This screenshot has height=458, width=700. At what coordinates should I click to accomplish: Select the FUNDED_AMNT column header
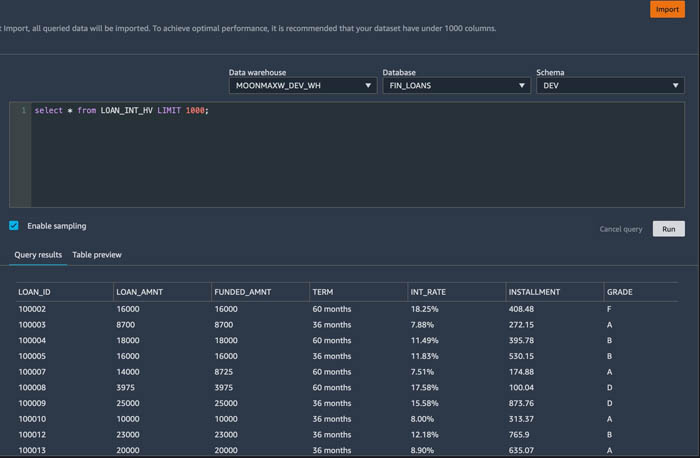pos(242,292)
